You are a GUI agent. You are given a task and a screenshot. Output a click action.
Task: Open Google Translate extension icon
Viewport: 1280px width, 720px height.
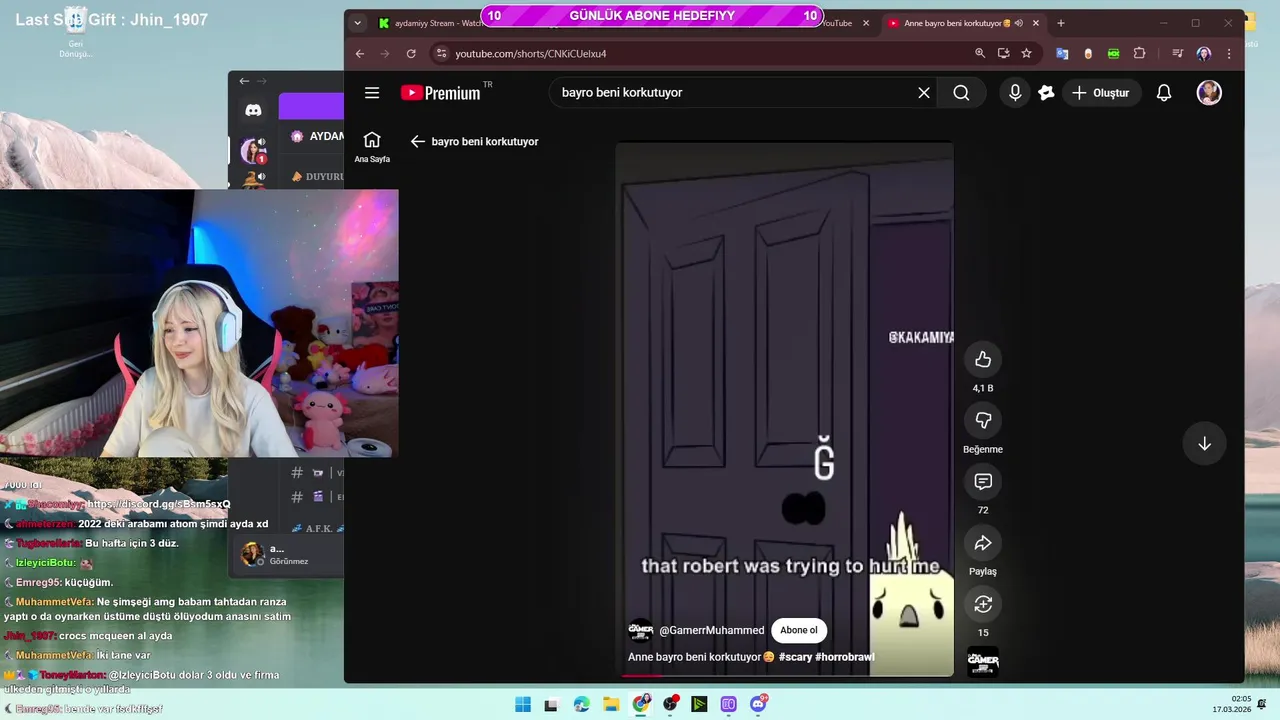tap(1062, 54)
